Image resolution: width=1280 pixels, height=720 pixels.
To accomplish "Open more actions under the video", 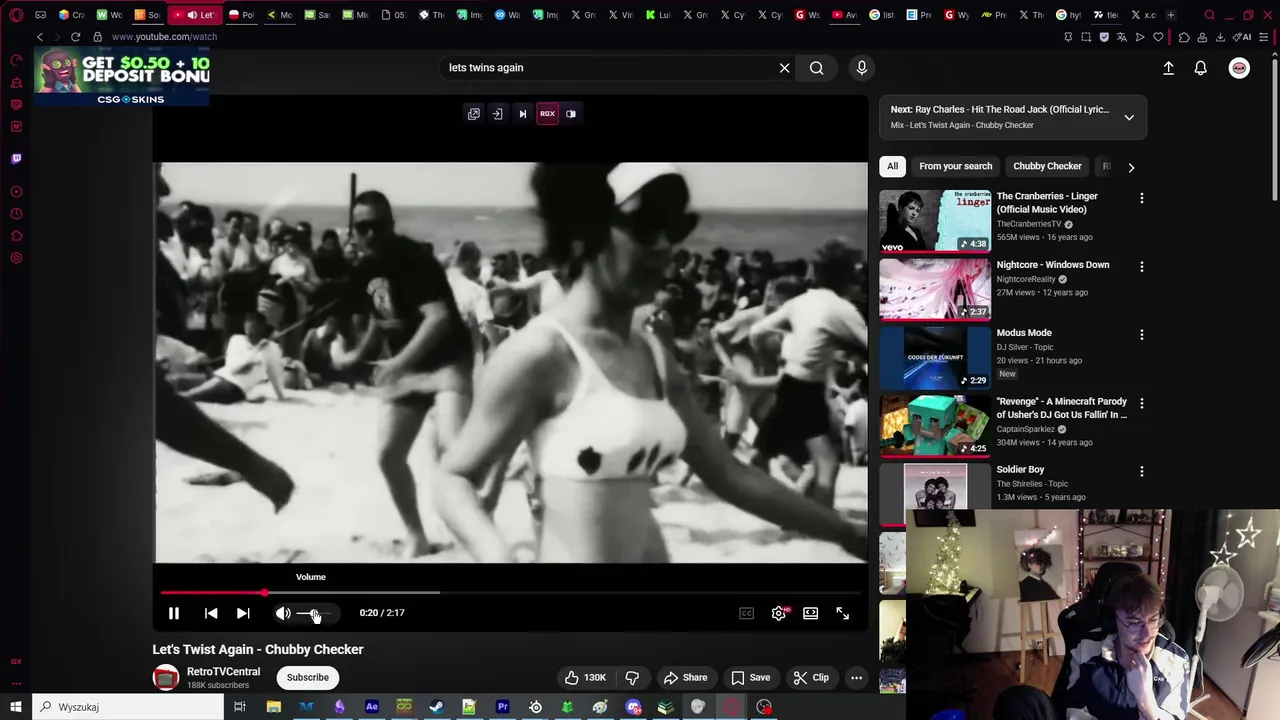I will (x=856, y=677).
